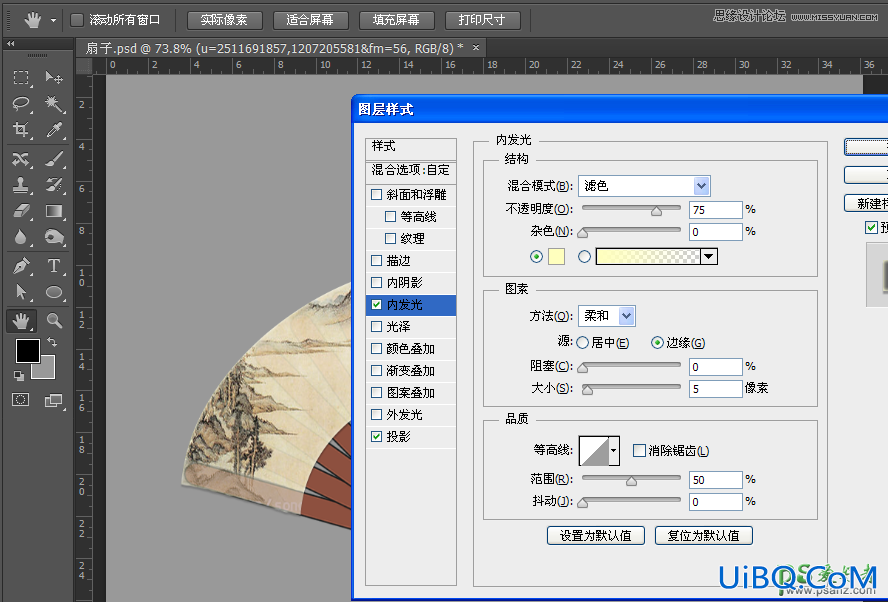Select the Brush tool

click(54, 159)
